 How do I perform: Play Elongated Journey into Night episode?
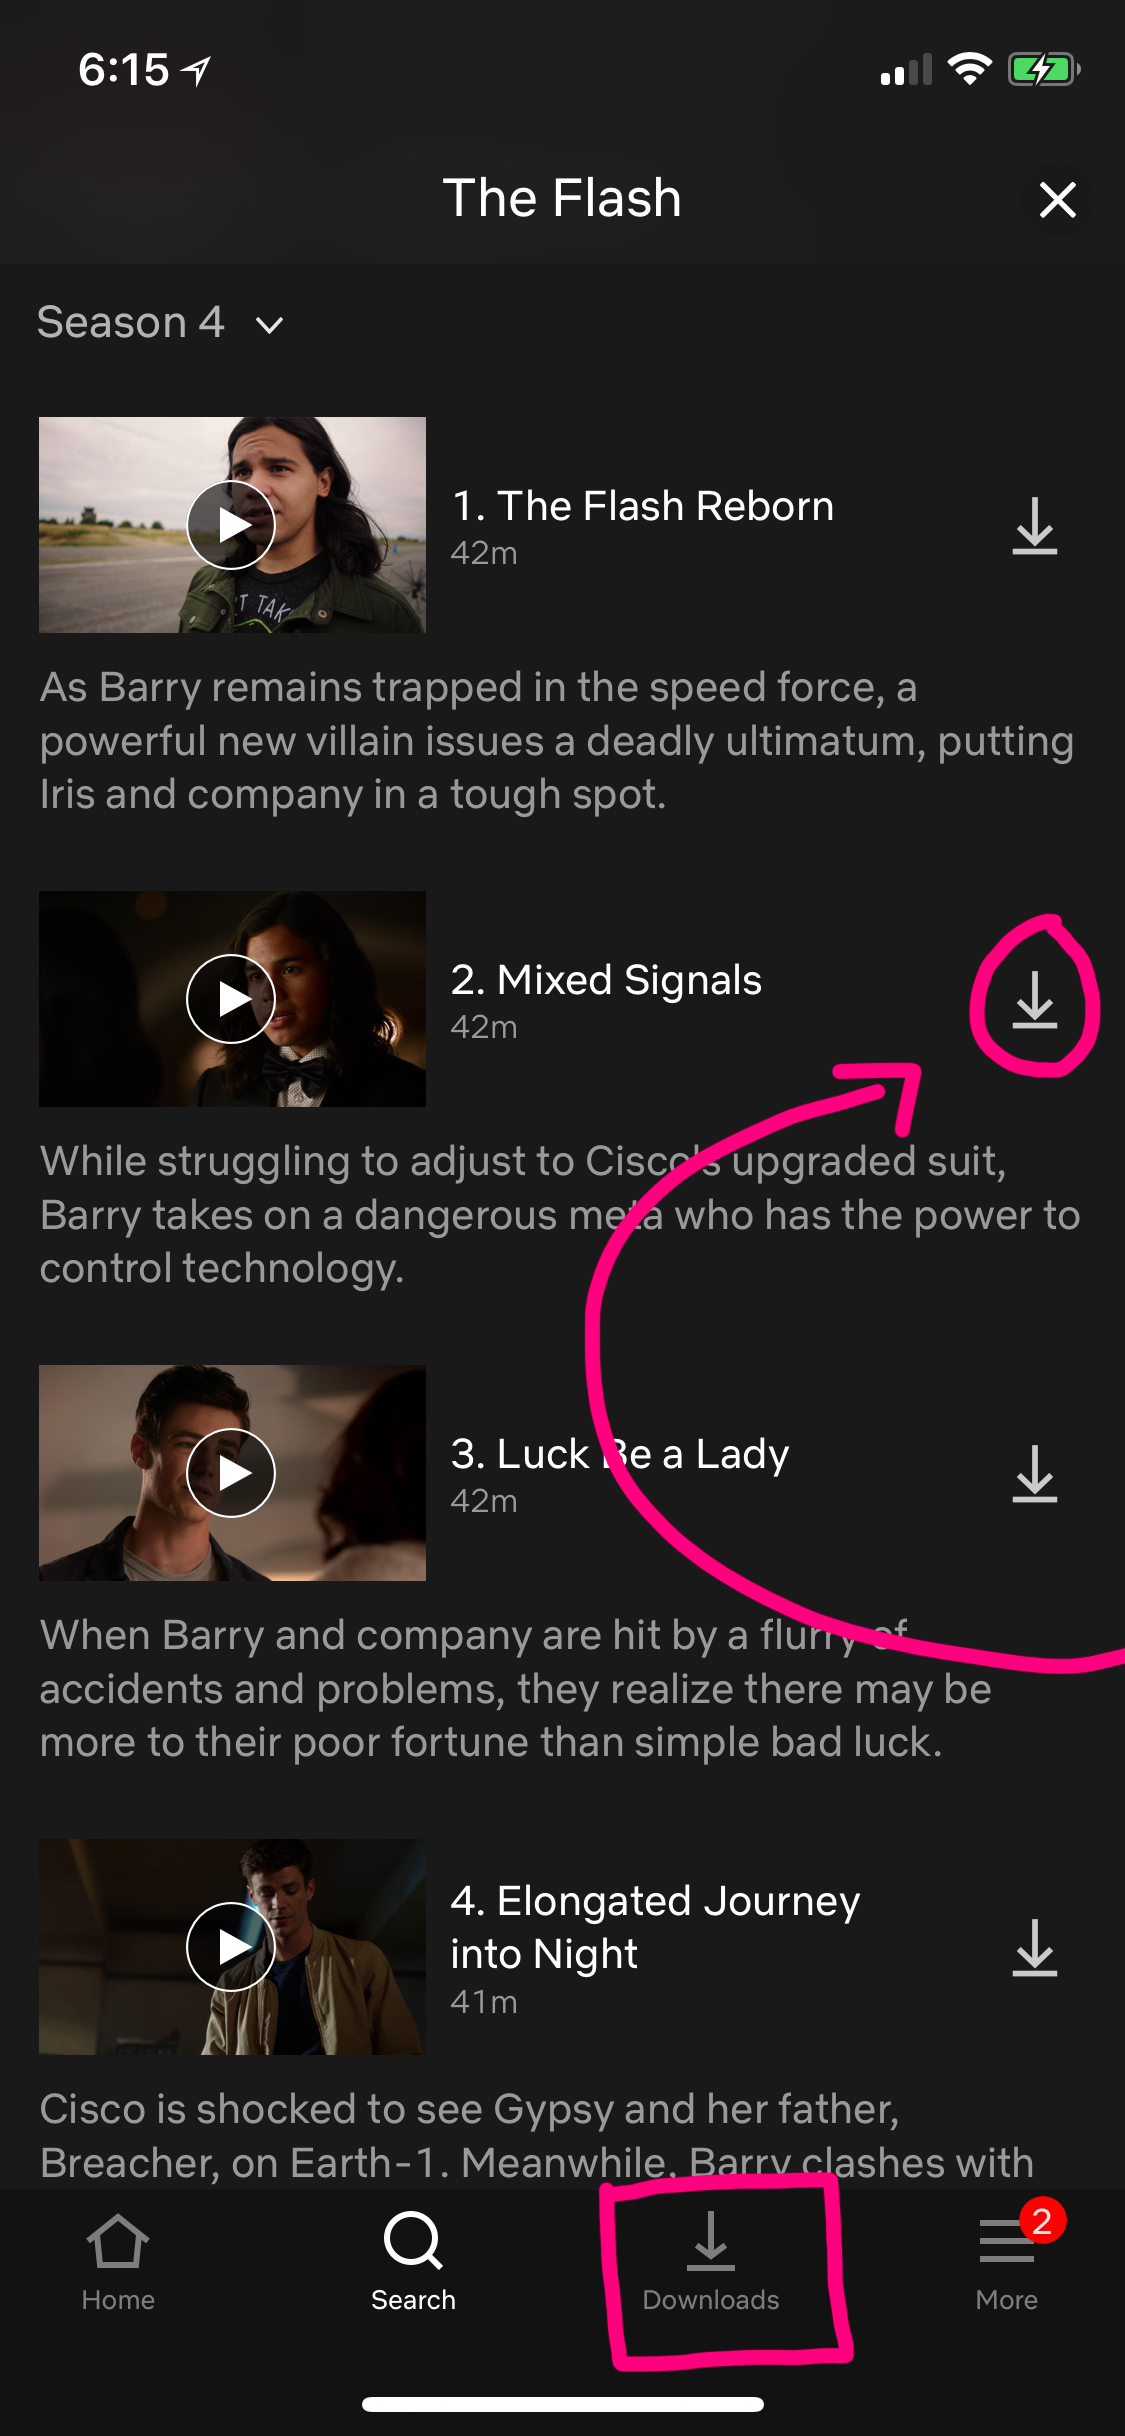(x=231, y=1947)
